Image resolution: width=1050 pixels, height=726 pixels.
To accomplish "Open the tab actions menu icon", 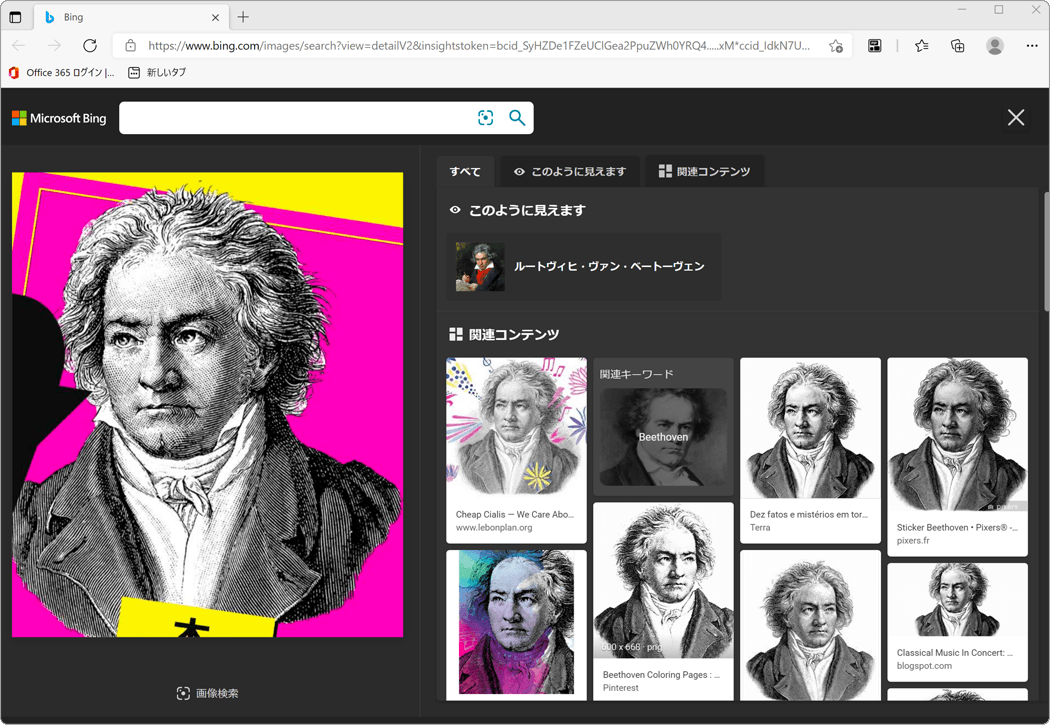I will pos(15,17).
